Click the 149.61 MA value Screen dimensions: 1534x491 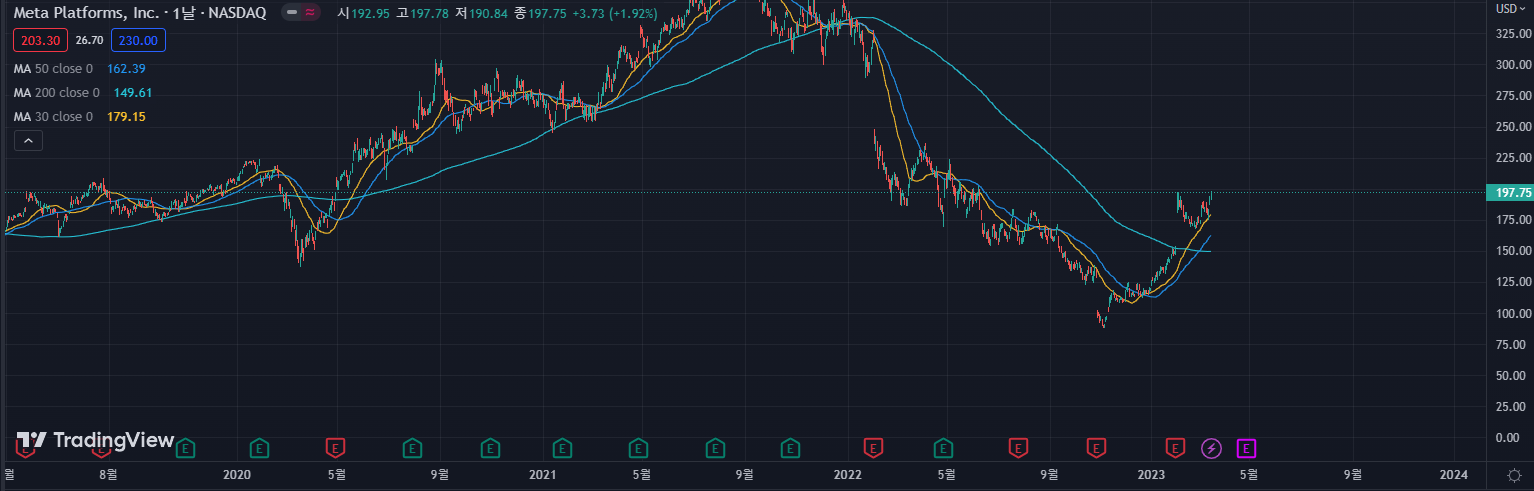point(133,93)
